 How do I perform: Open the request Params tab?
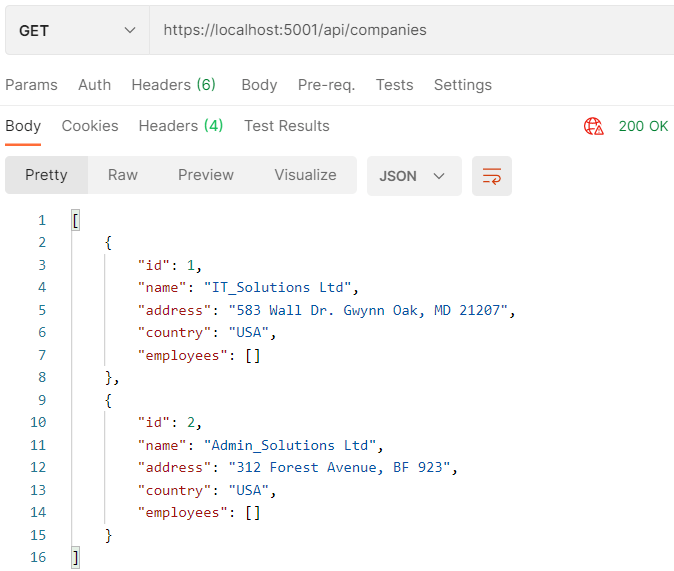click(31, 85)
